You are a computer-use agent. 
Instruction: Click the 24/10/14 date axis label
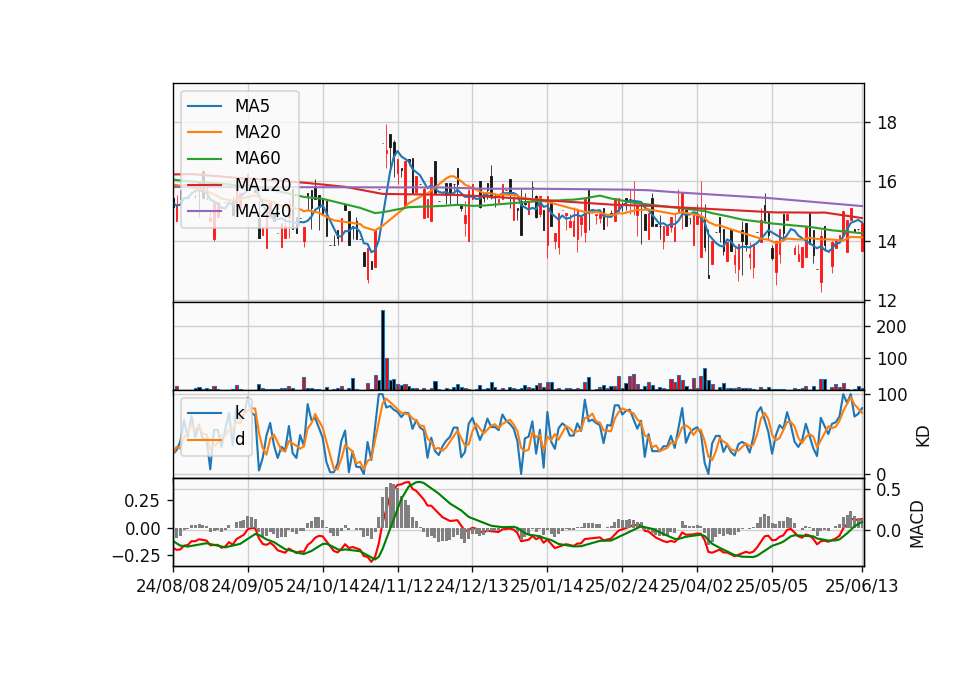[x=323, y=586]
